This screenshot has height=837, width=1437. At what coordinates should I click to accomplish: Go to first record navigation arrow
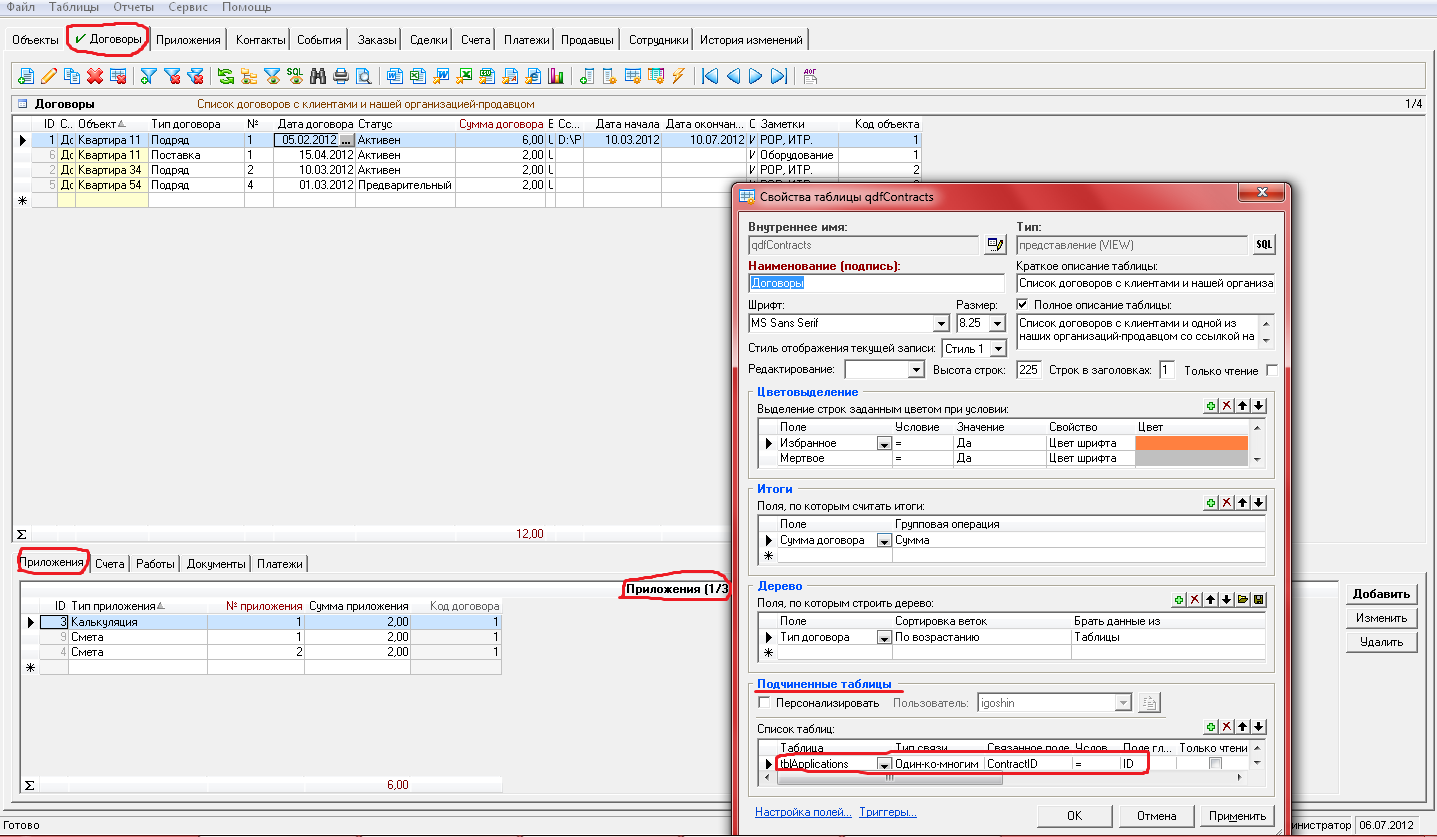point(710,76)
